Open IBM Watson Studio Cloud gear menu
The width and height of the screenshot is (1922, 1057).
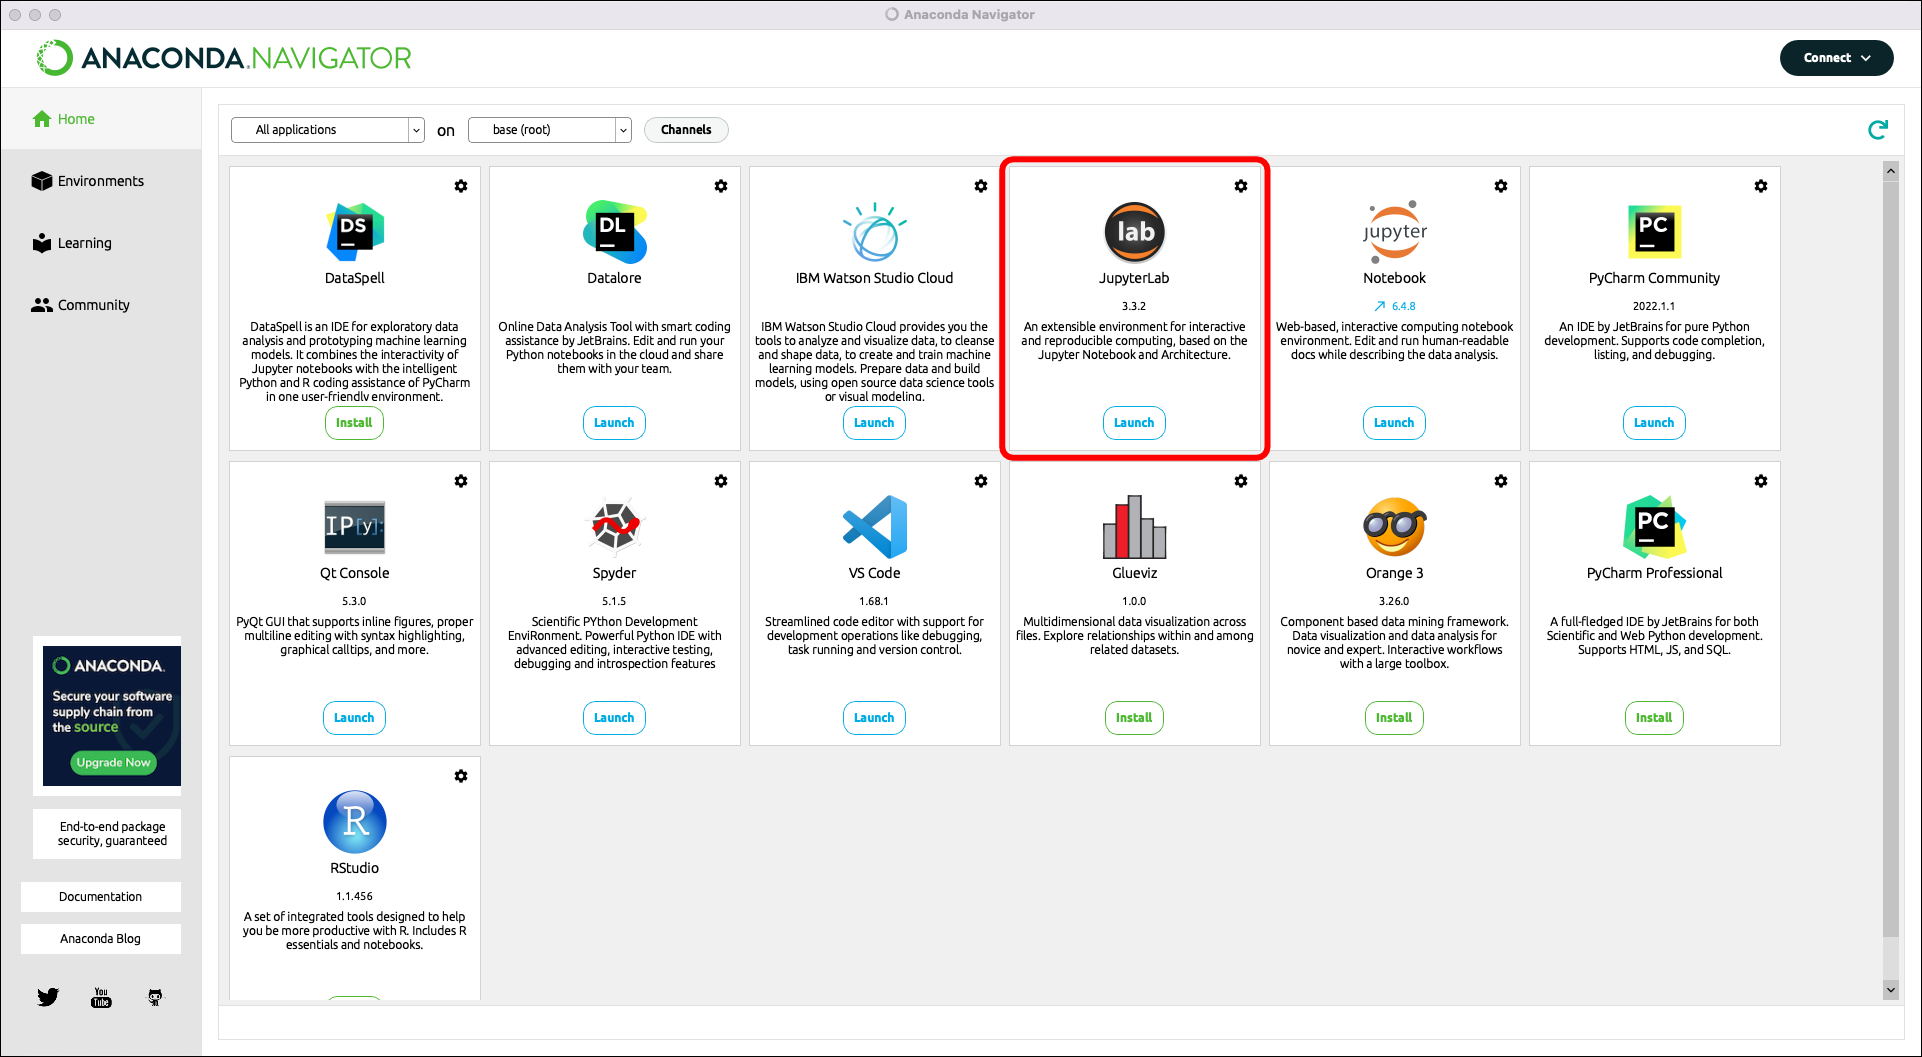click(x=981, y=186)
